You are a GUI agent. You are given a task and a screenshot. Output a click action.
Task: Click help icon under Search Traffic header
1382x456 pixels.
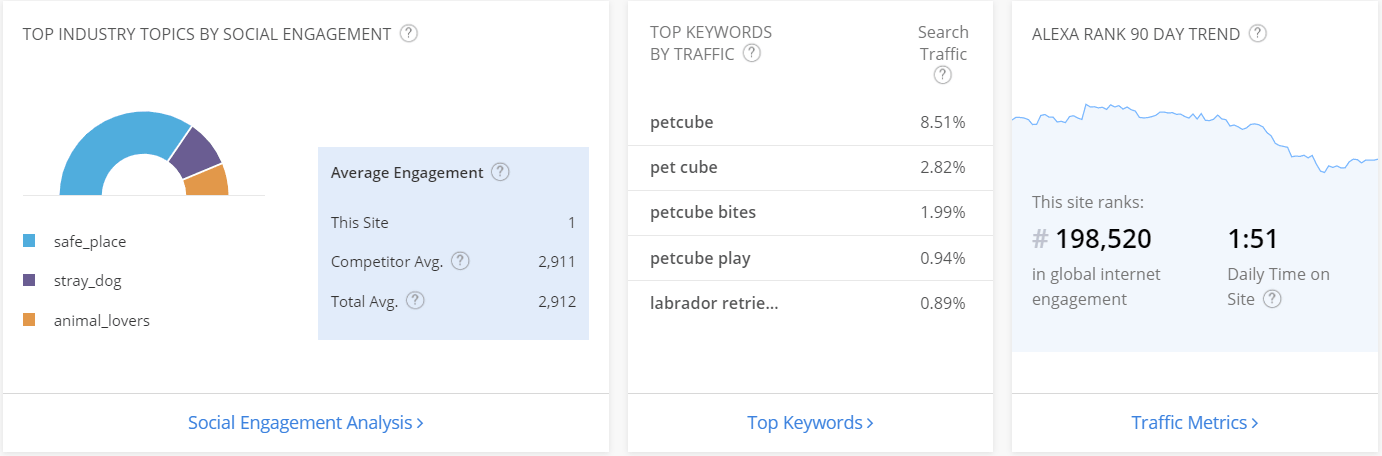[942, 75]
